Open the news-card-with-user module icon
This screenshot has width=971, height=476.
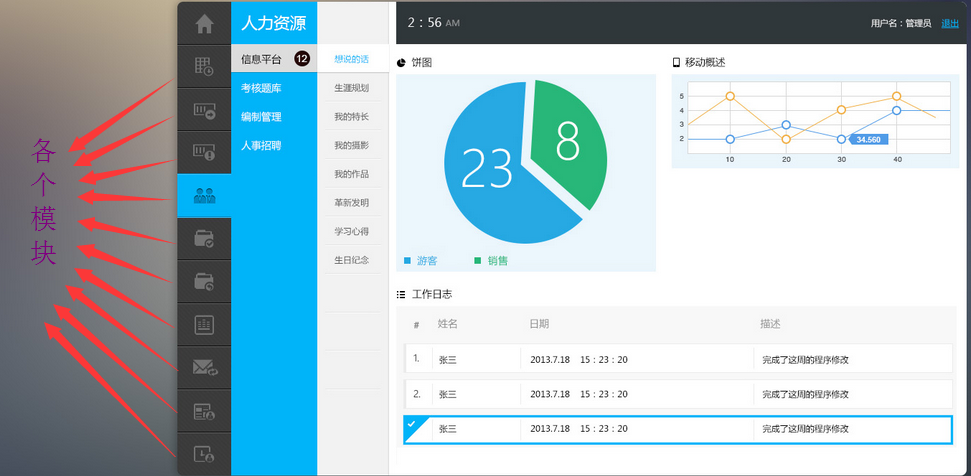204,412
